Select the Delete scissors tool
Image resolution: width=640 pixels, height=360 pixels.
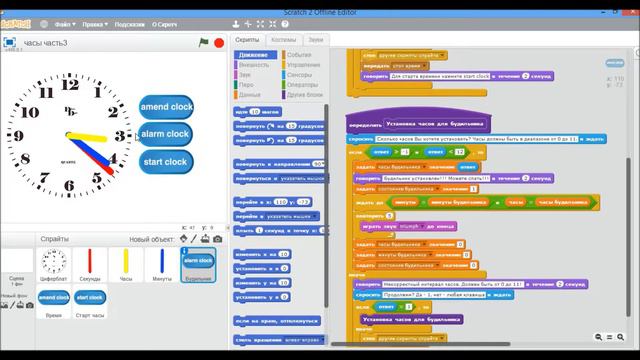(x=248, y=24)
